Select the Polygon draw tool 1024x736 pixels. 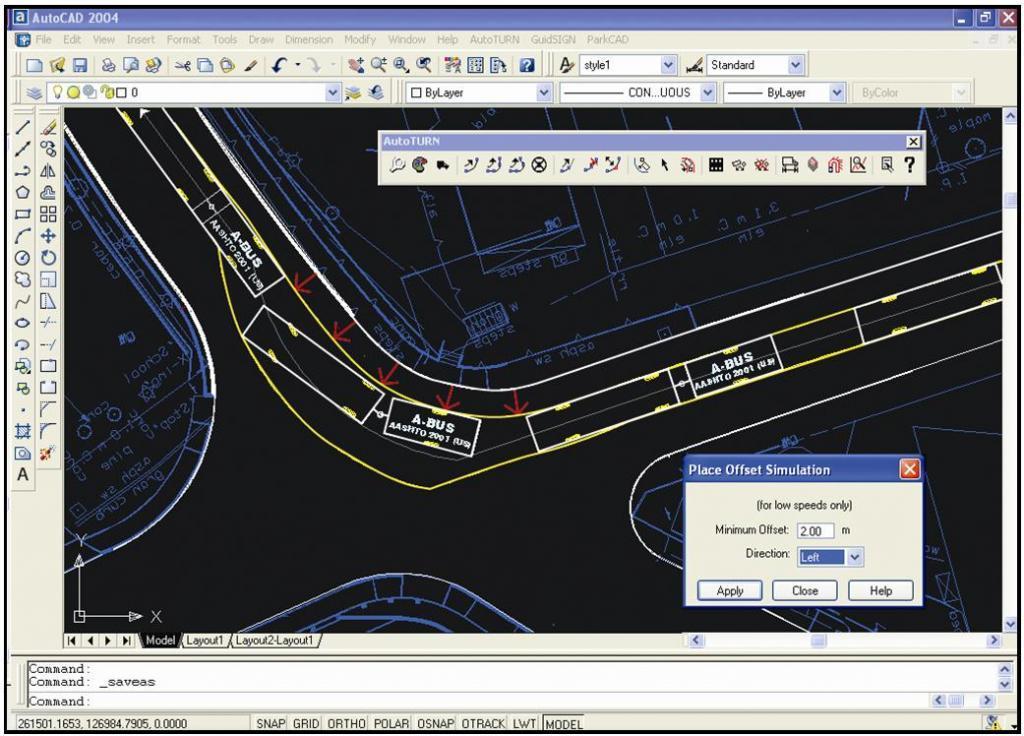(23, 193)
